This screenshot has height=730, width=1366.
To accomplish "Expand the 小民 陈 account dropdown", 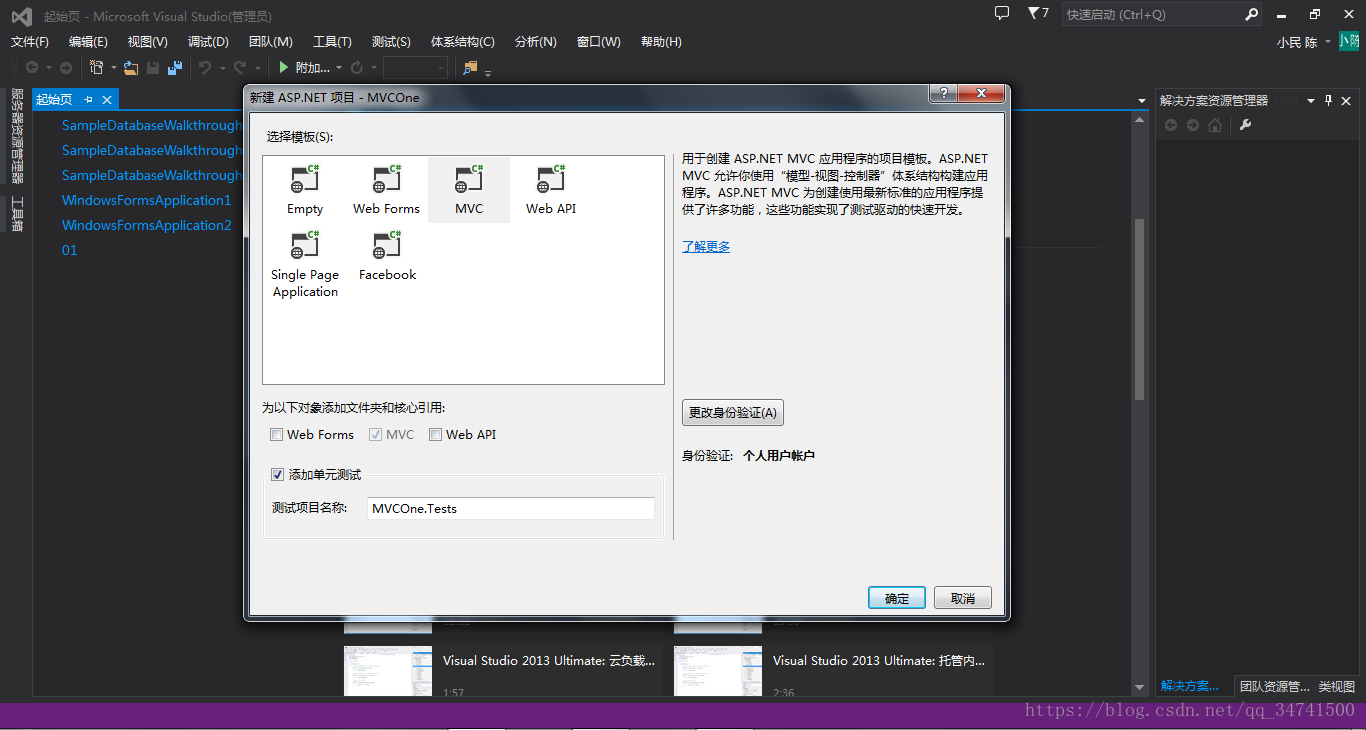I will [1328, 42].
